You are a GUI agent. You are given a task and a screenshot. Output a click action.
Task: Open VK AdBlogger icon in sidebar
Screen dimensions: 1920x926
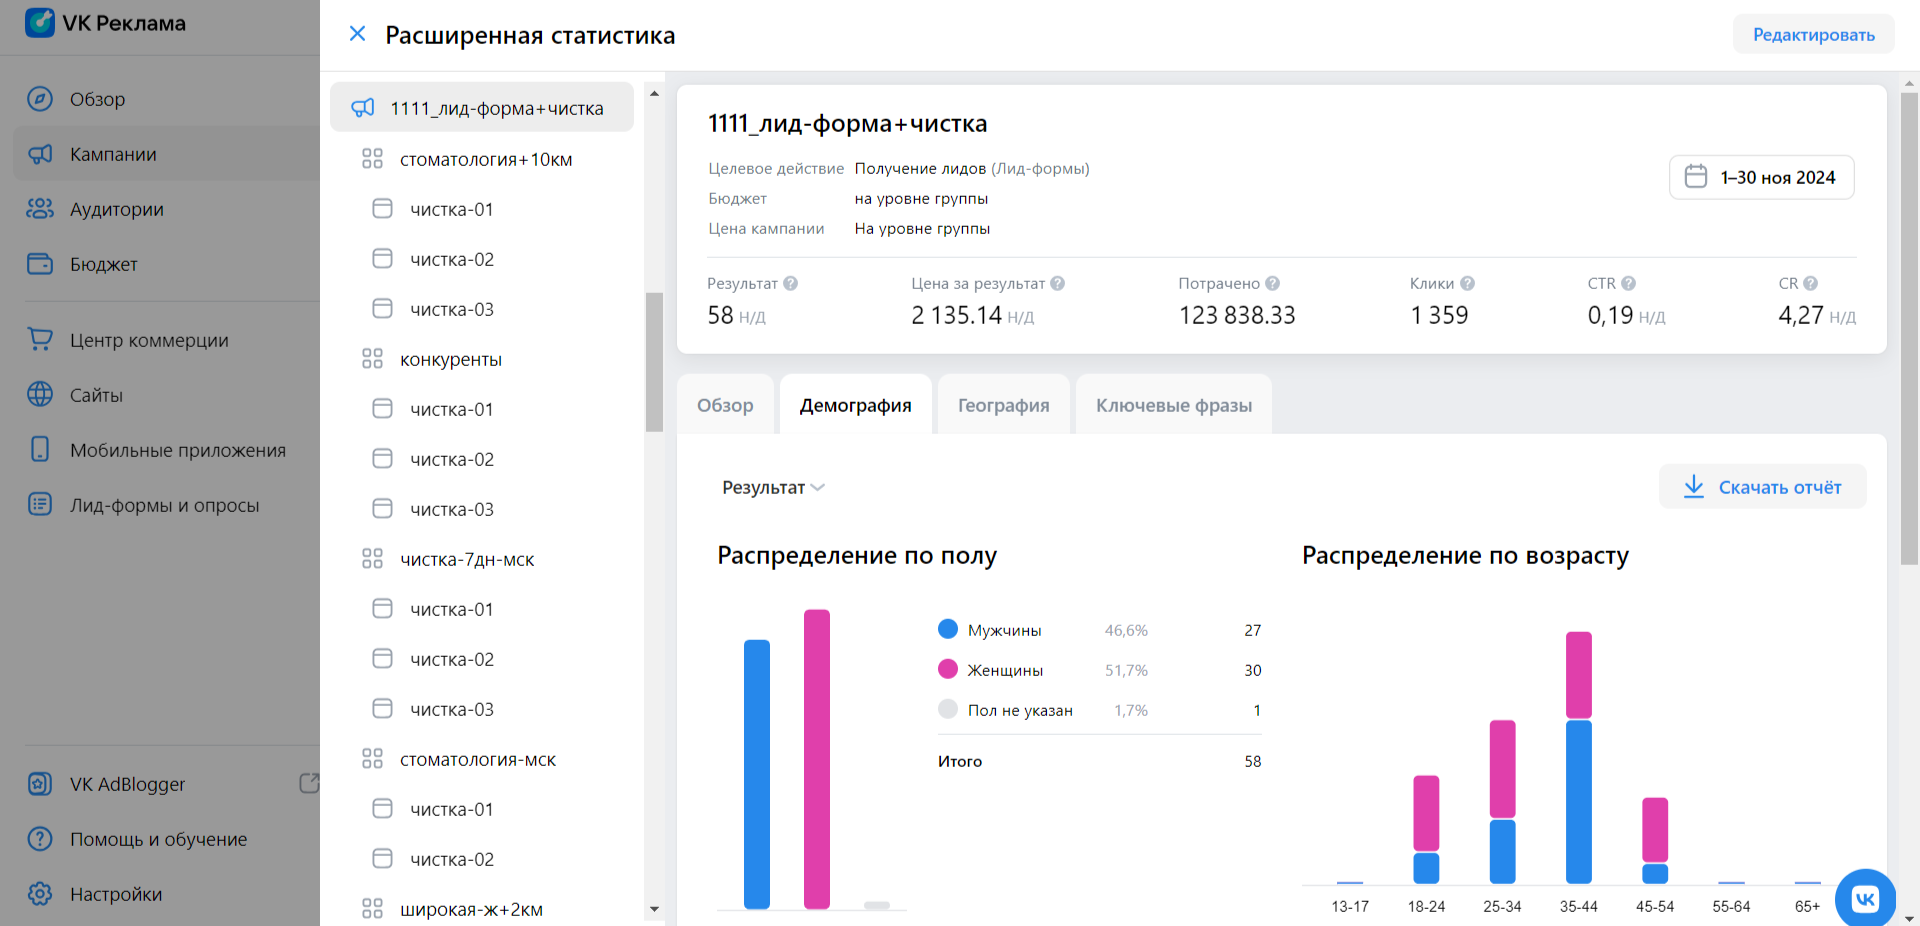click(x=40, y=784)
